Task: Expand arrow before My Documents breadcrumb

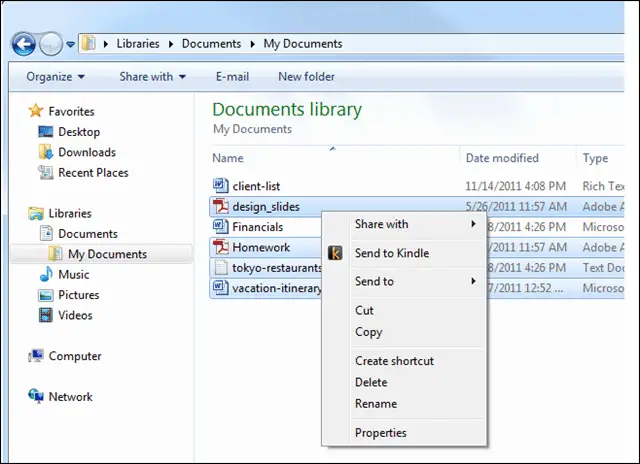Action: [253, 44]
